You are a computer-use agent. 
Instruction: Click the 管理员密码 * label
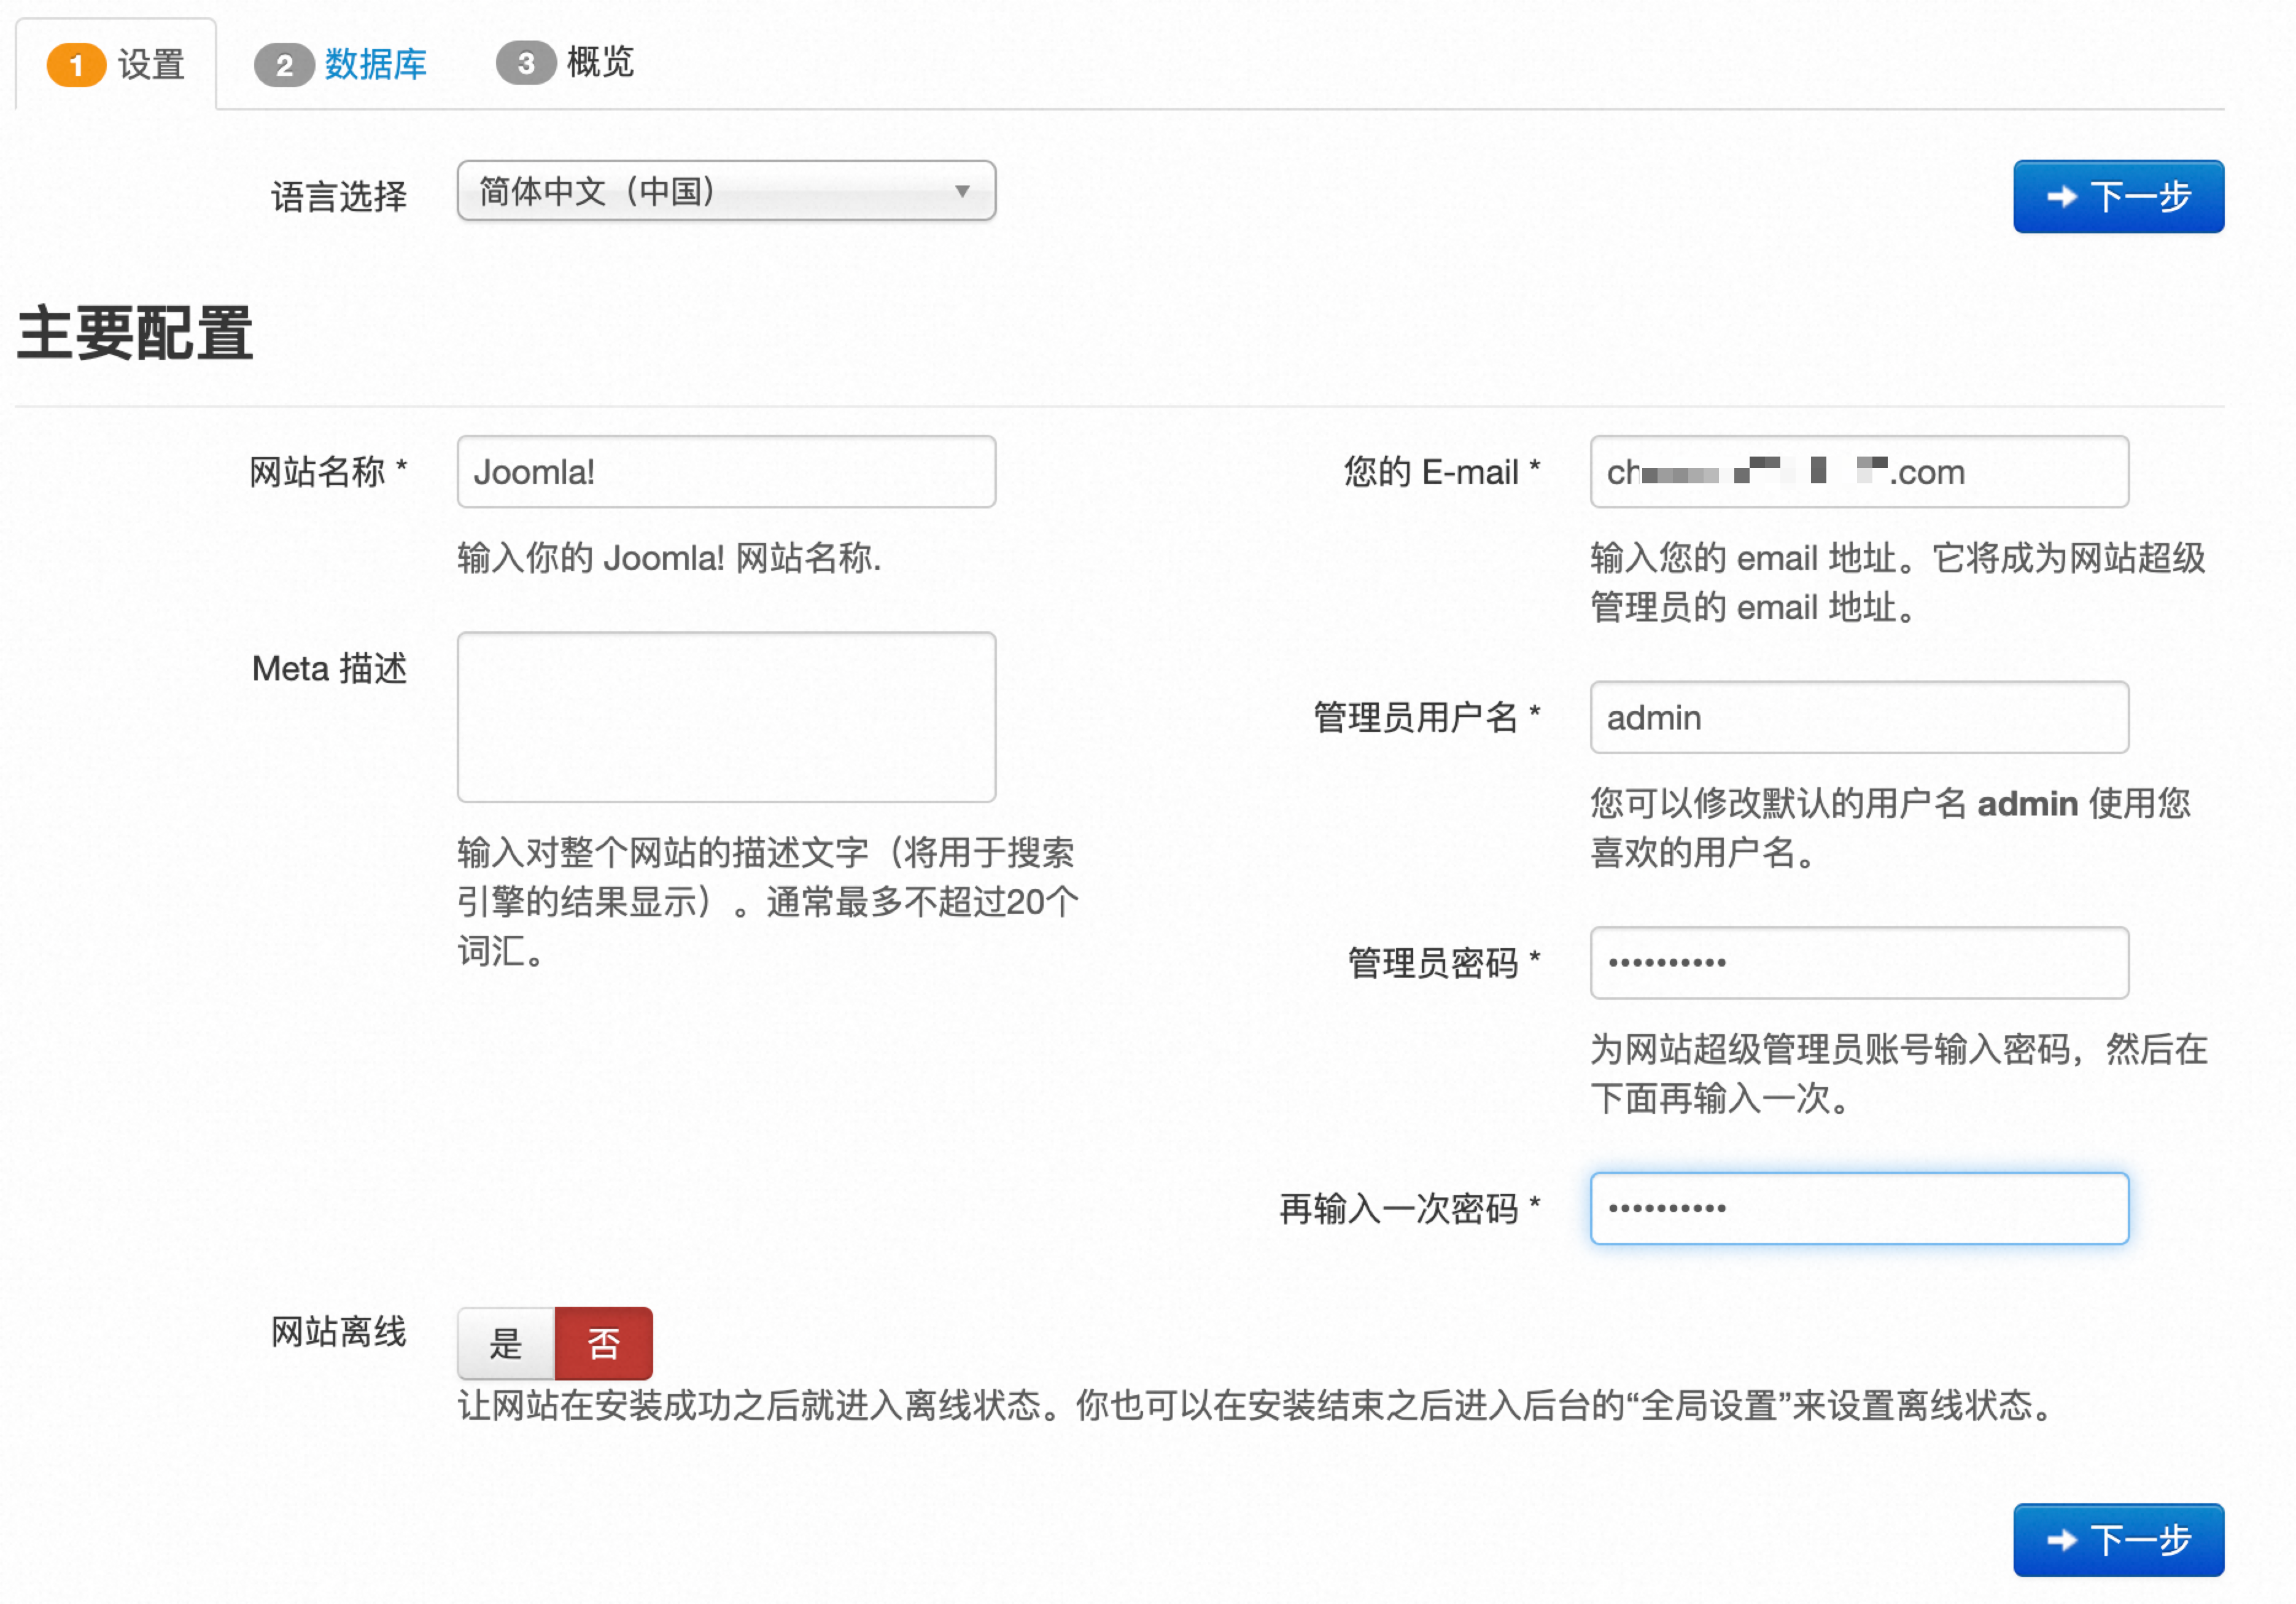tap(1443, 963)
